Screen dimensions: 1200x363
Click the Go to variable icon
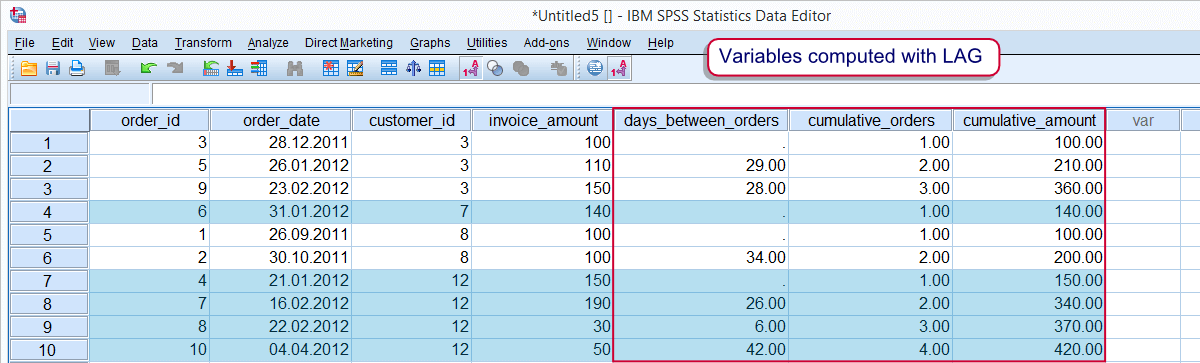(235, 69)
